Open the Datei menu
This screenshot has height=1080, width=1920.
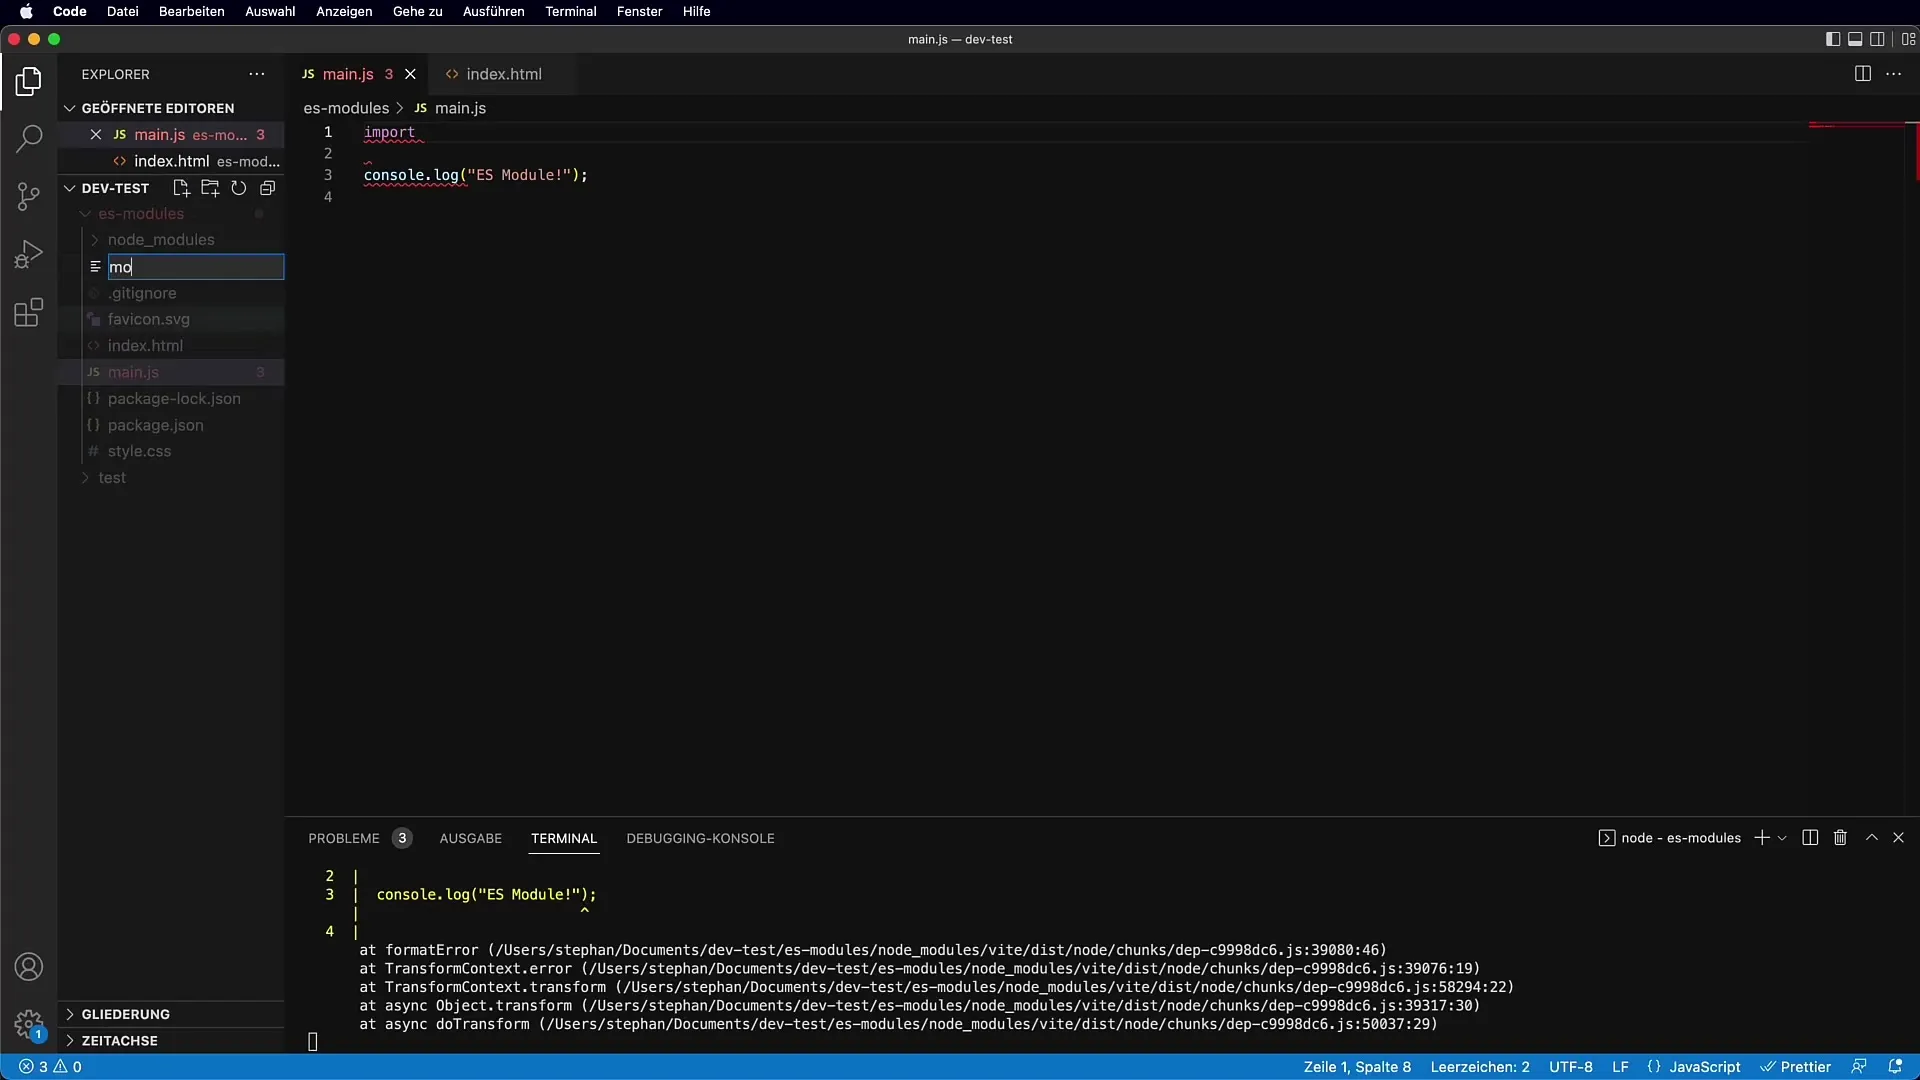123,11
